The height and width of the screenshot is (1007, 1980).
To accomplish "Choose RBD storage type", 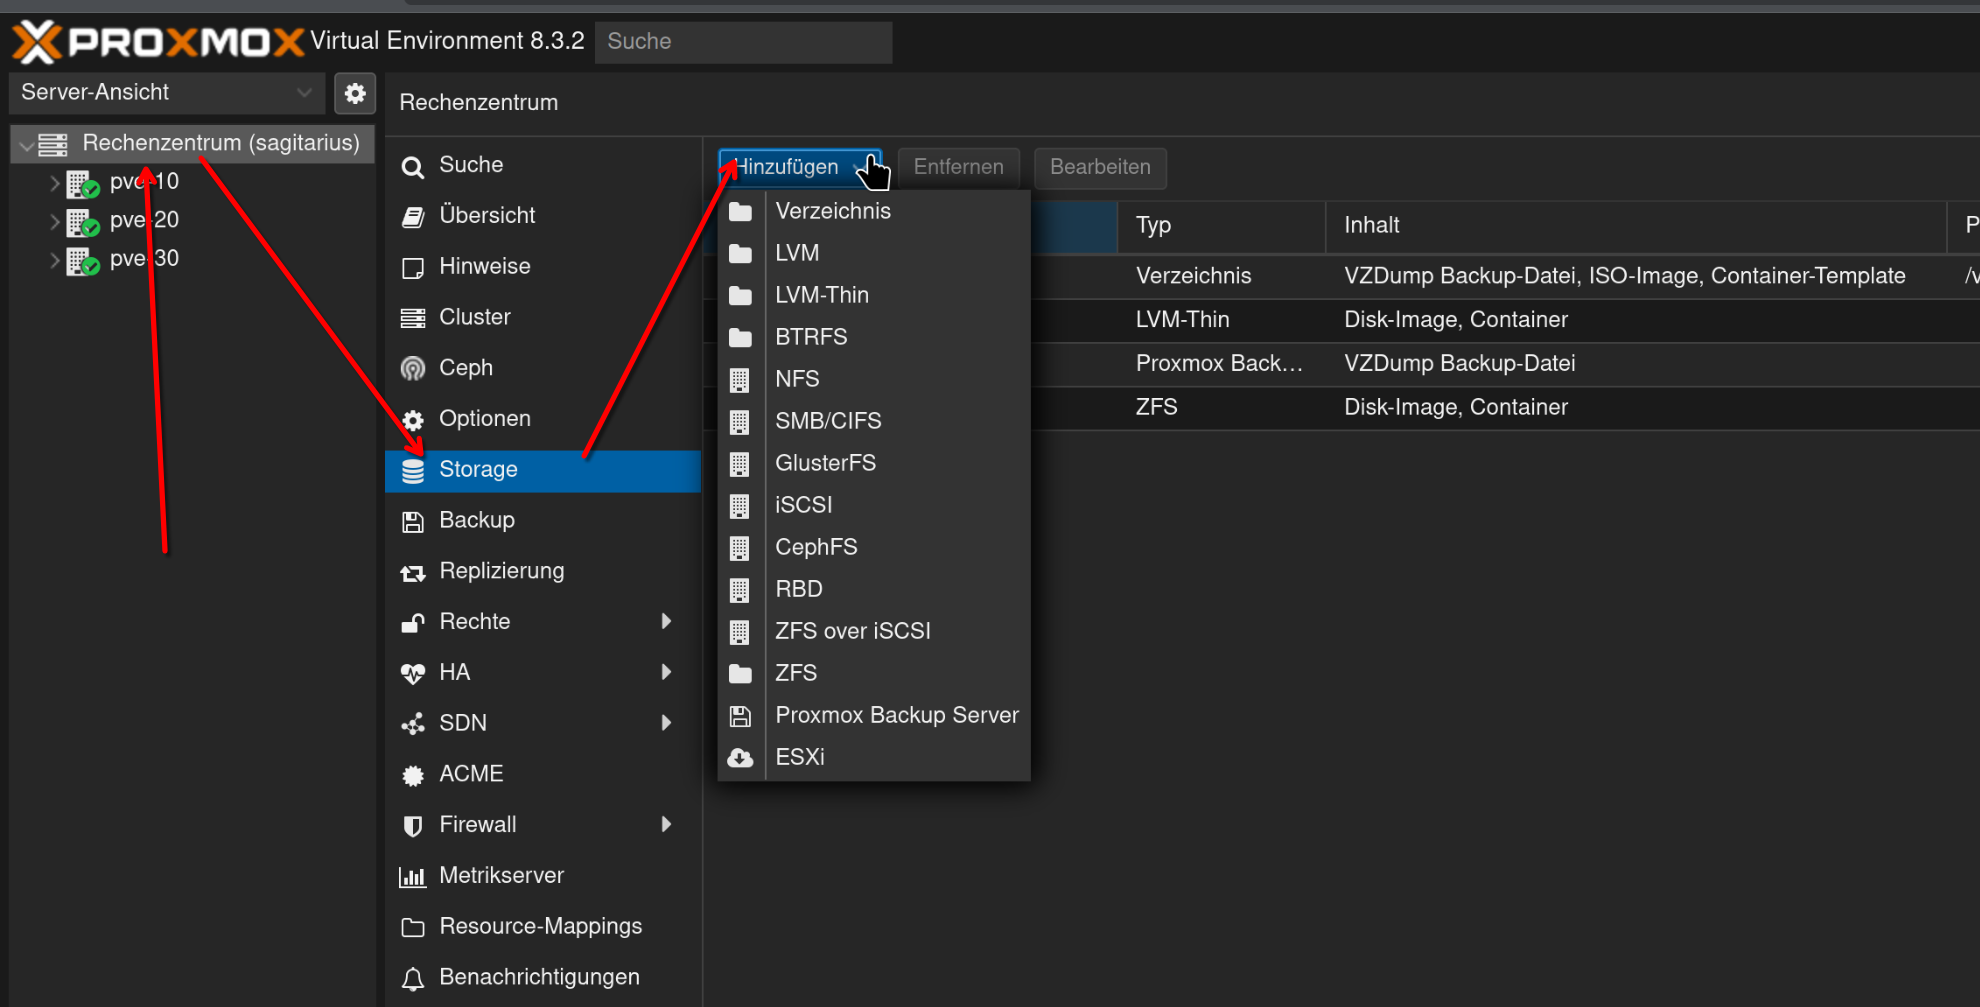I will point(874,589).
